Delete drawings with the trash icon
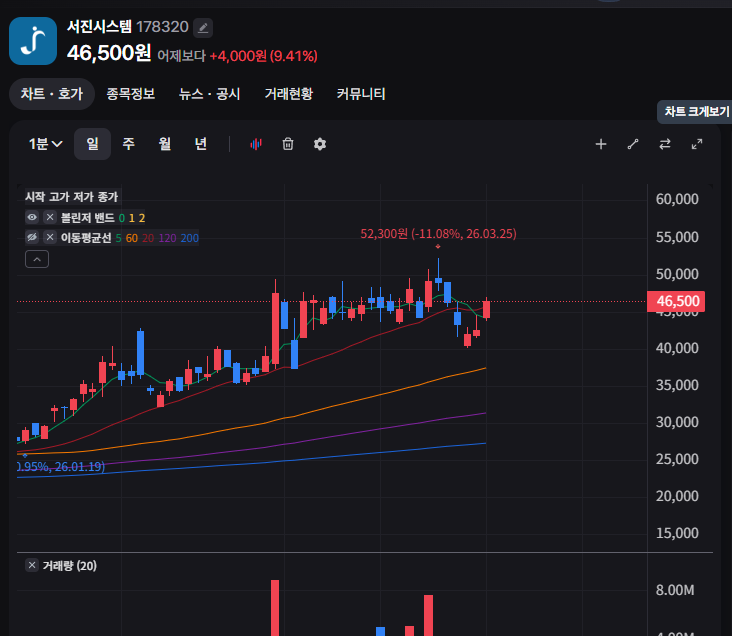Screen dimensions: 732x636 coord(288,144)
